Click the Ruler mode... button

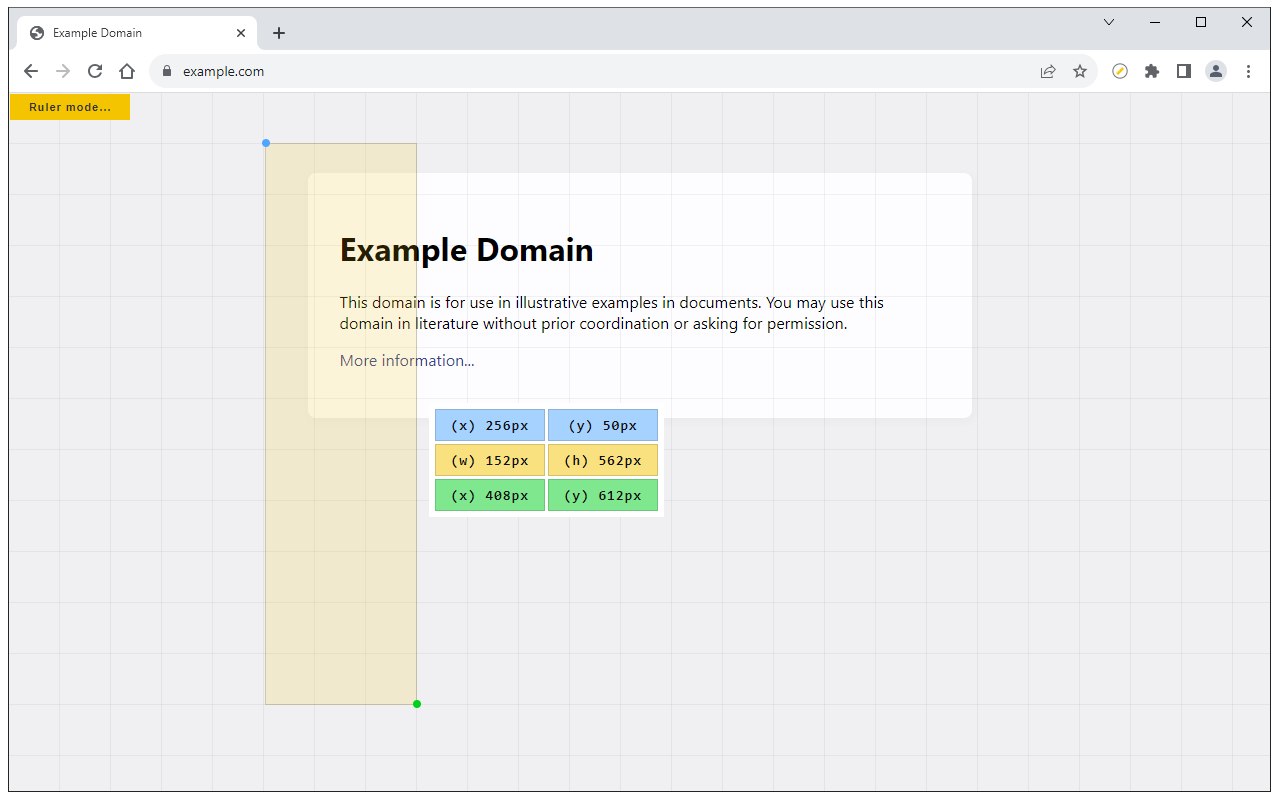[x=70, y=107]
